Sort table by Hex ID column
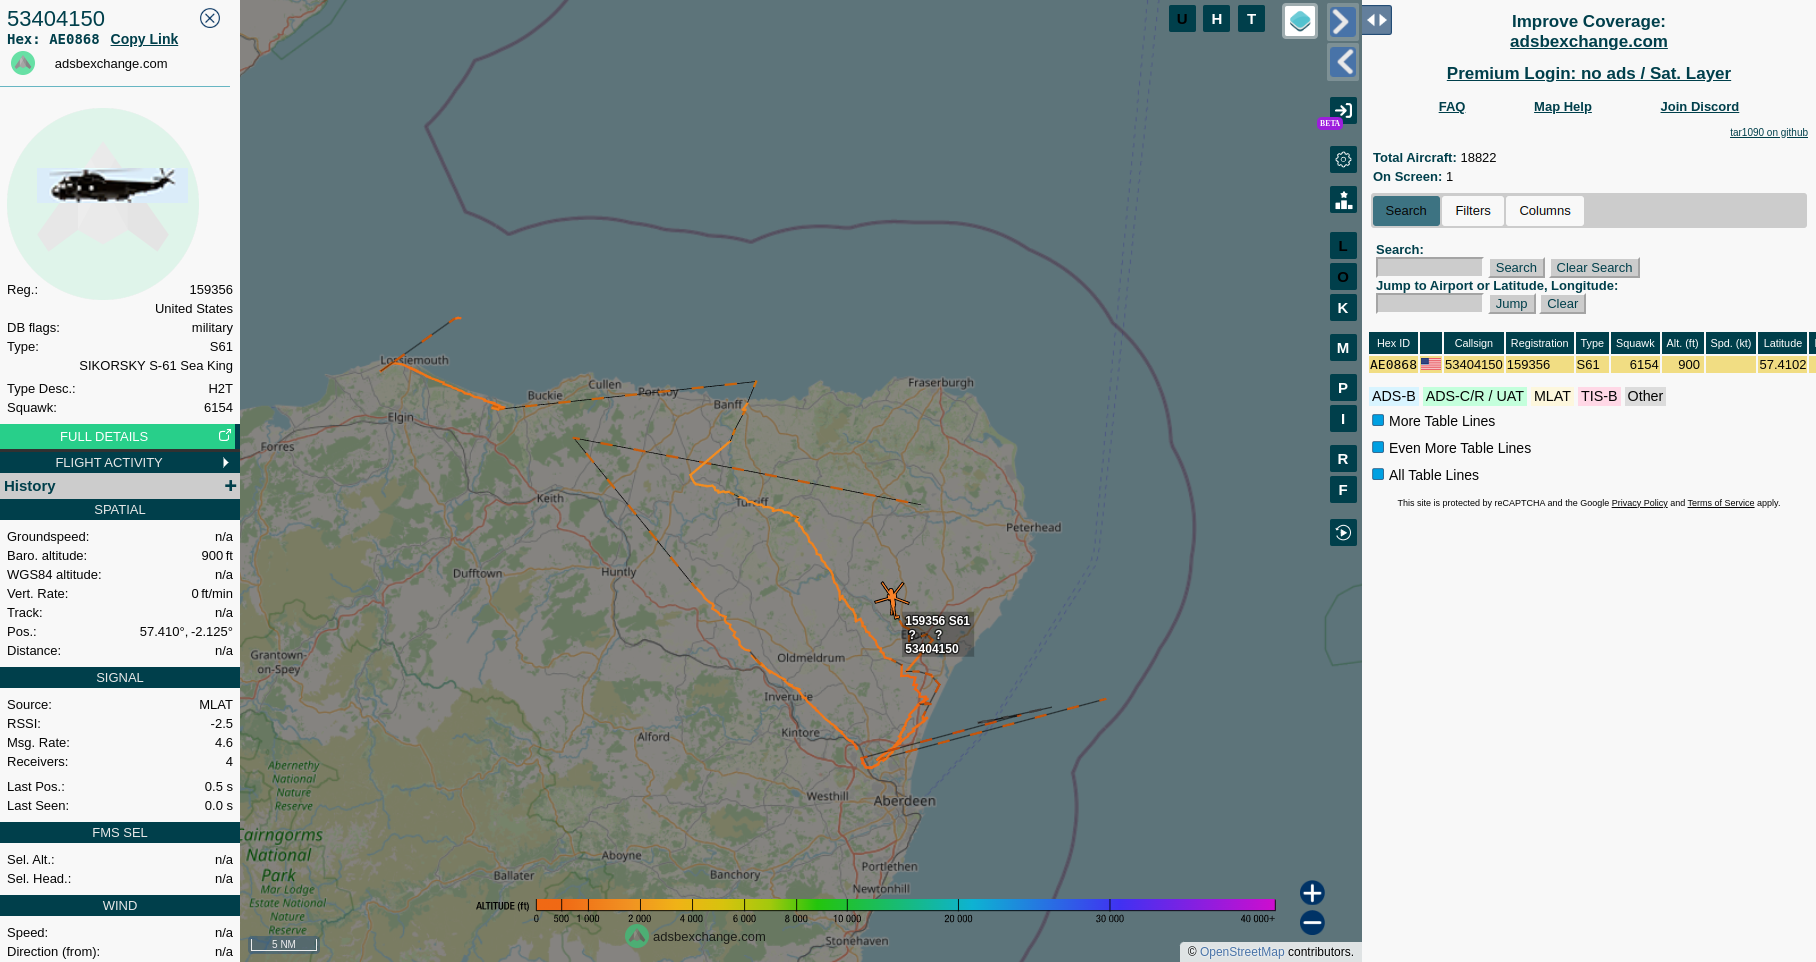This screenshot has height=962, width=1816. 1393,343
